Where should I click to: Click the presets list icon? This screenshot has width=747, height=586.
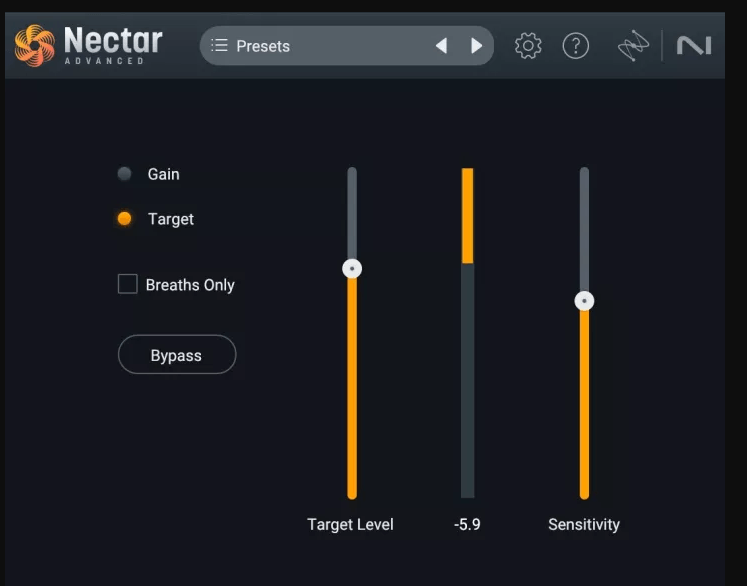pos(219,46)
